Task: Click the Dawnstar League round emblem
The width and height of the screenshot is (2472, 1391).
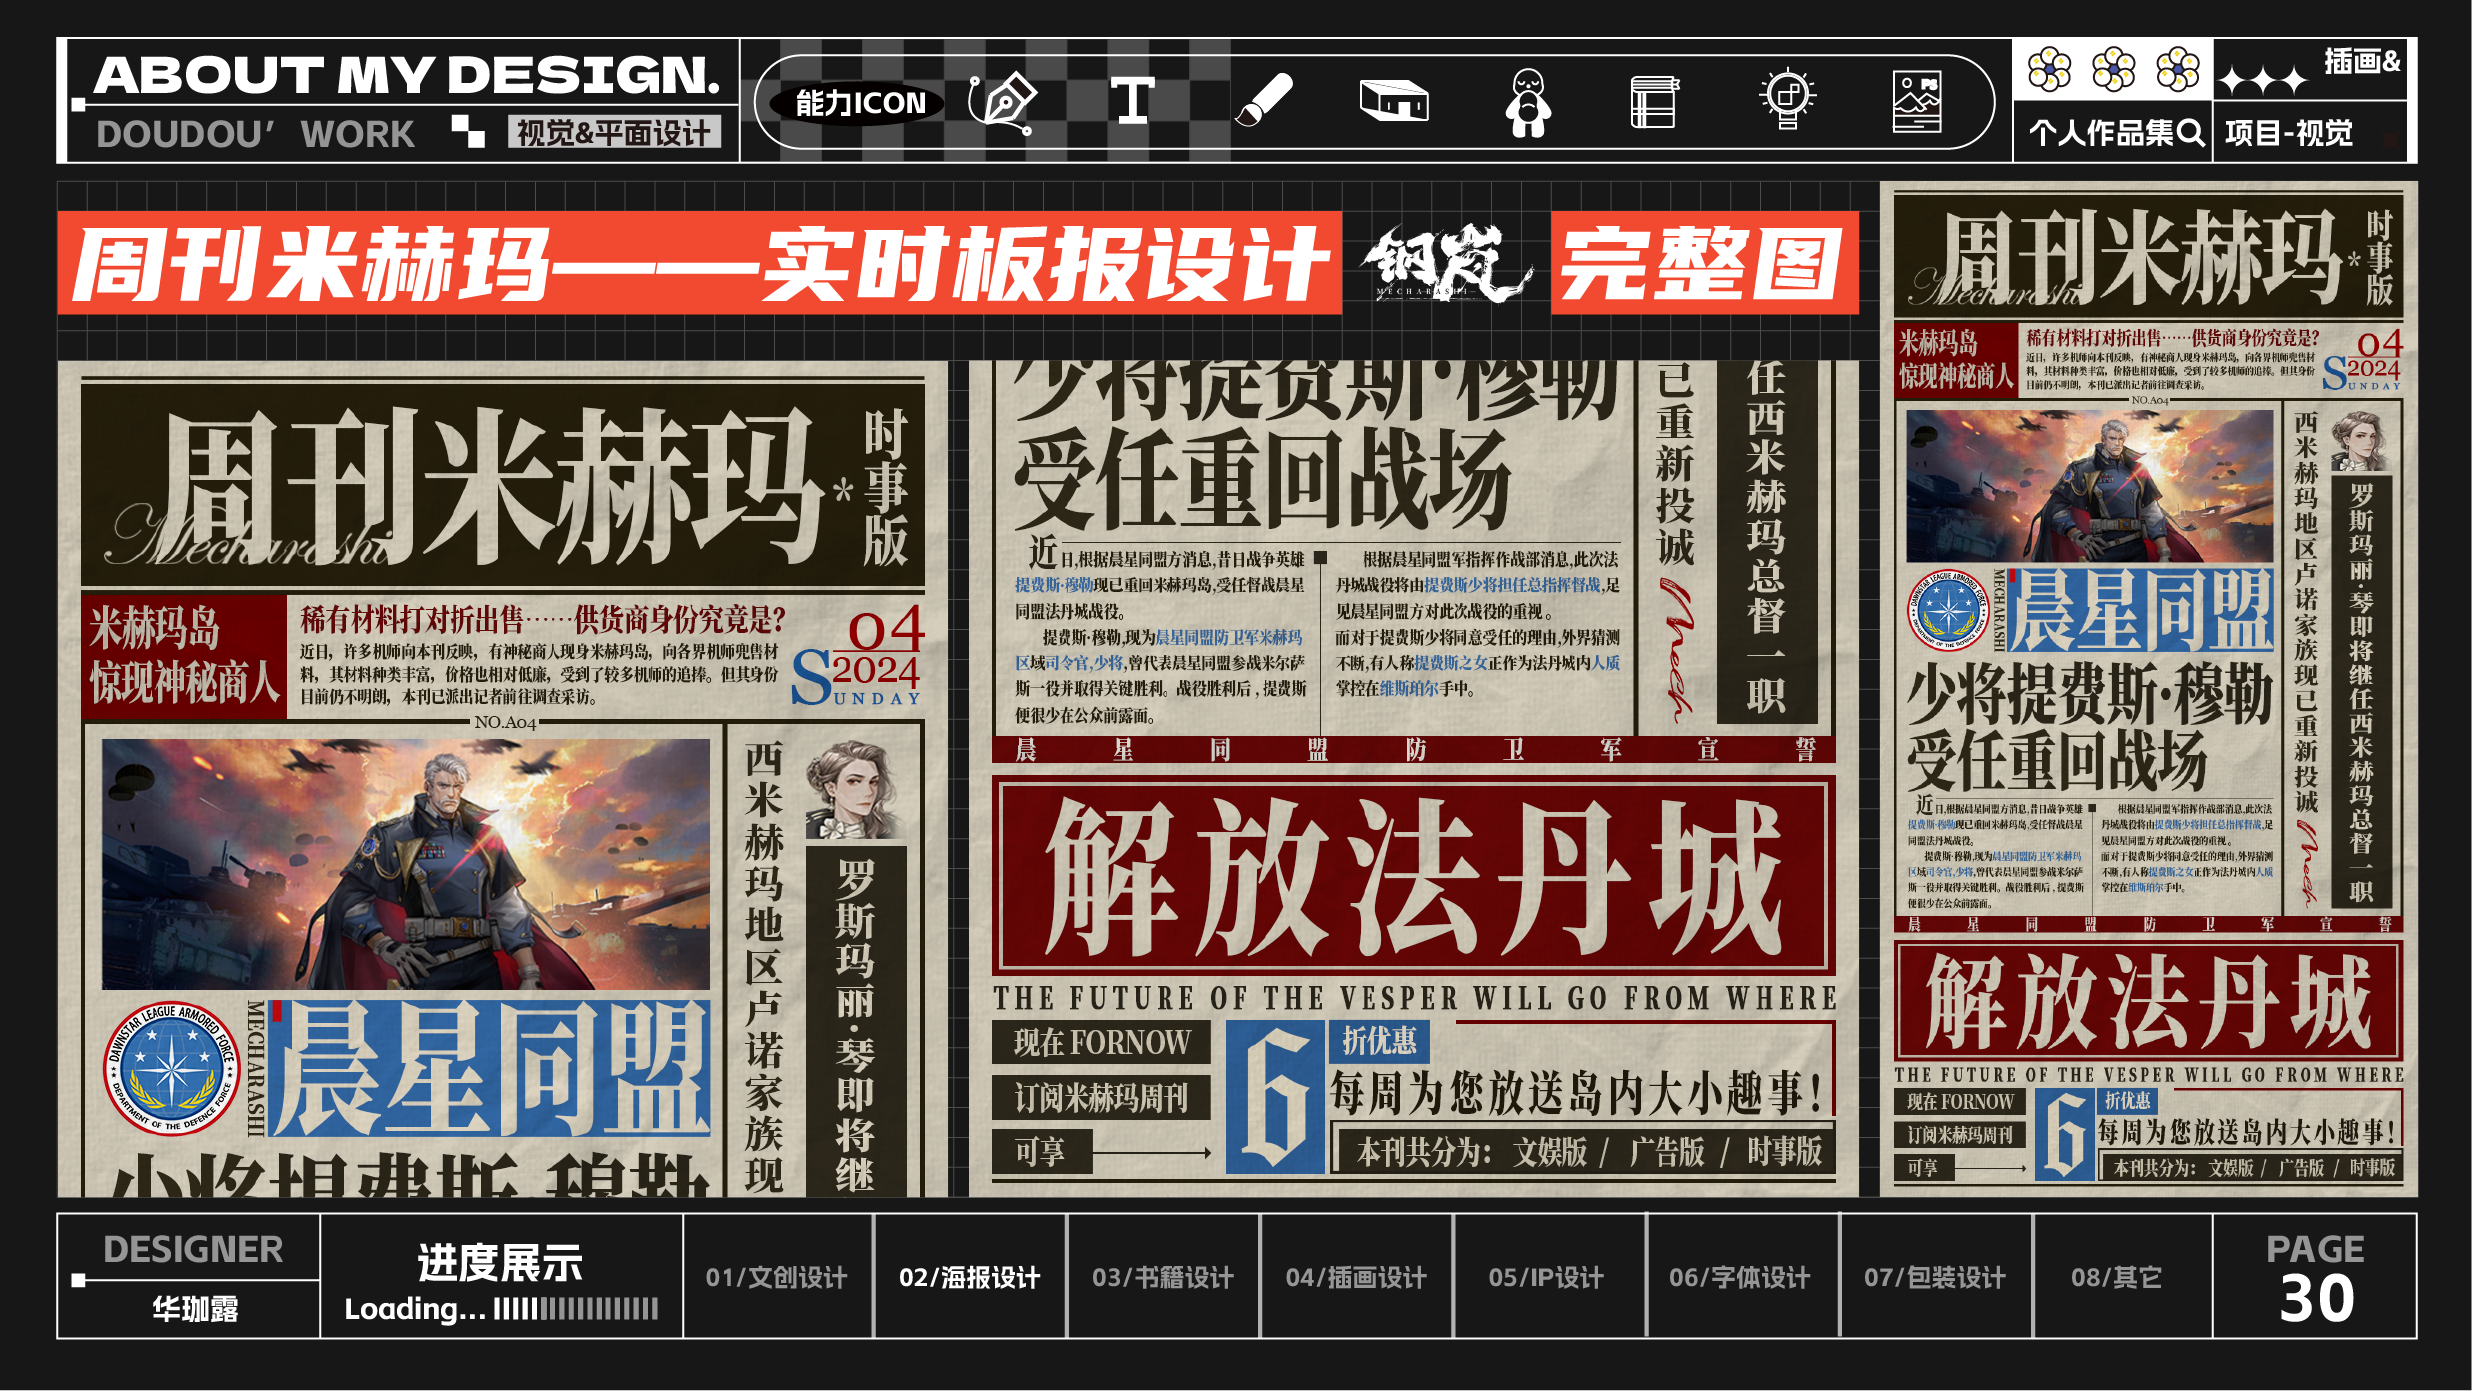Action: pyautogui.click(x=173, y=1068)
